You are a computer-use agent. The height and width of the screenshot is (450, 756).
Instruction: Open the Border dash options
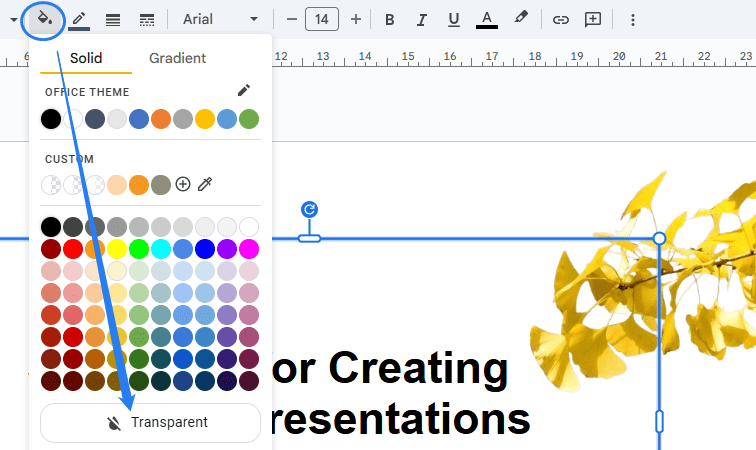tap(147, 20)
